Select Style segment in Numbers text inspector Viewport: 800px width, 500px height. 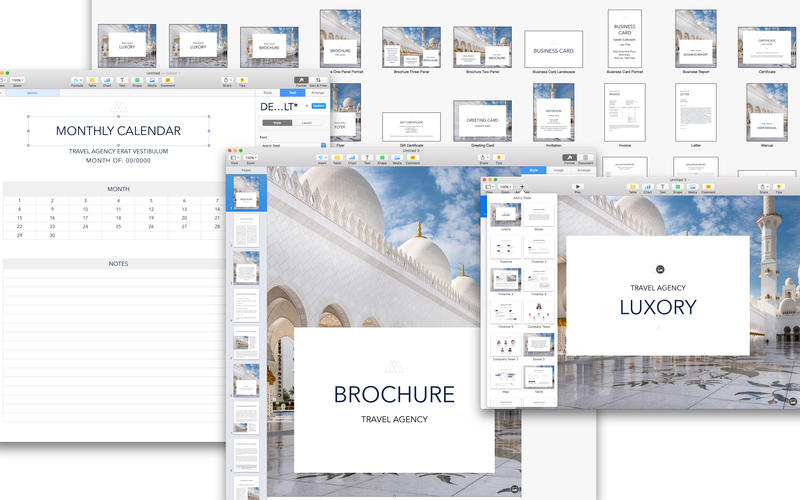[x=277, y=123]
